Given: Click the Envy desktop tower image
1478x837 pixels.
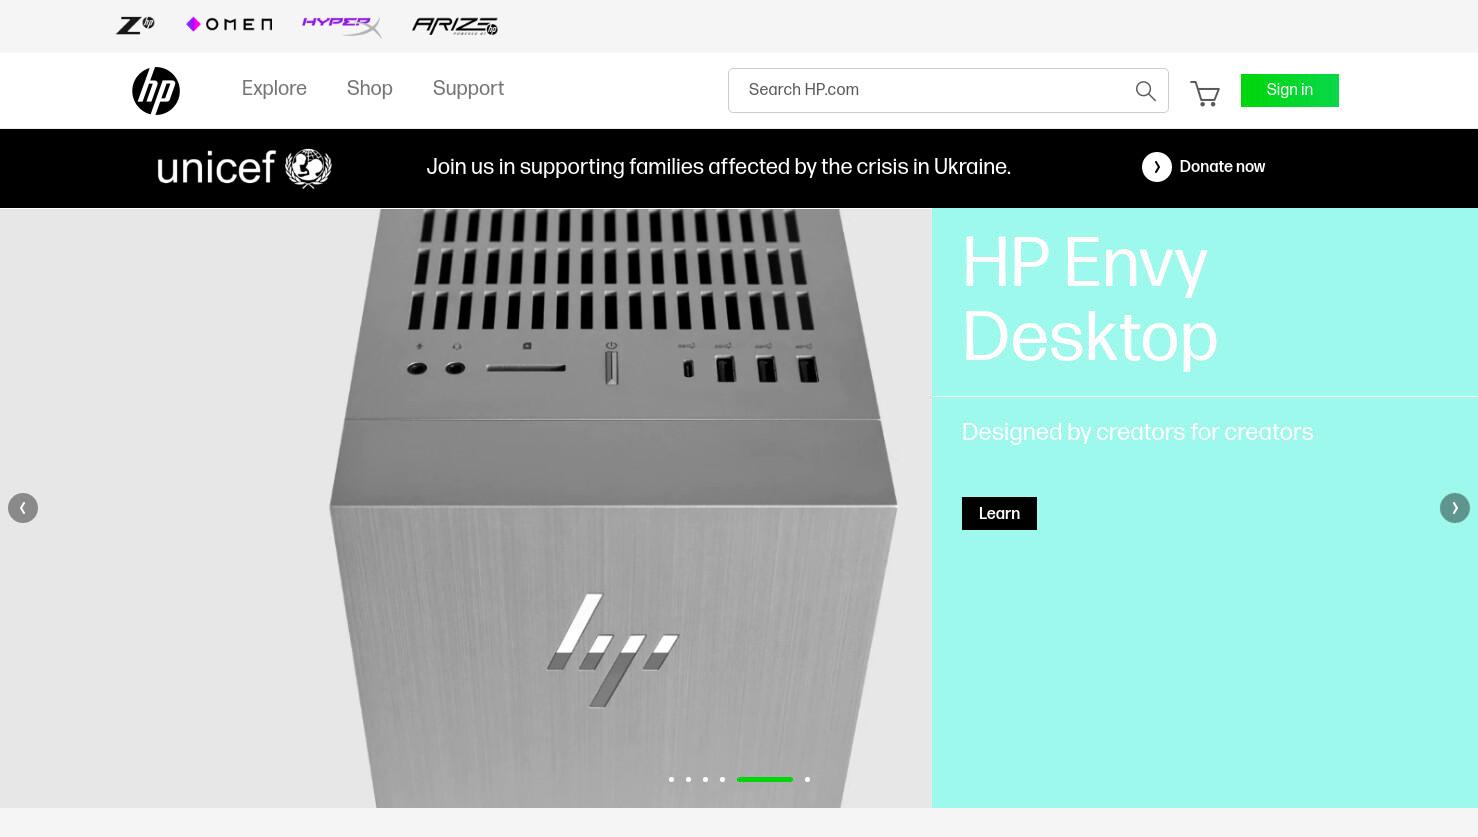Looking at the screenshot, I should (613, 508).
